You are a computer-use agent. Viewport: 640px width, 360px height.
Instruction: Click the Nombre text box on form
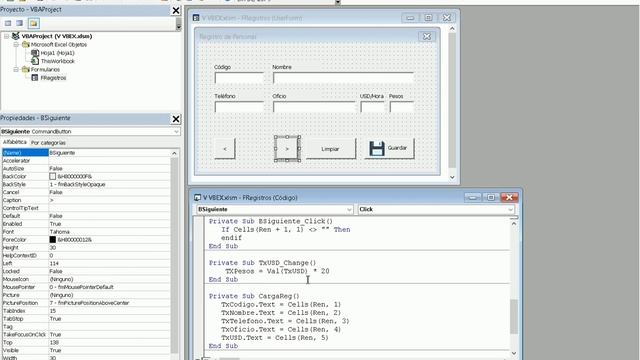(343, 78)
